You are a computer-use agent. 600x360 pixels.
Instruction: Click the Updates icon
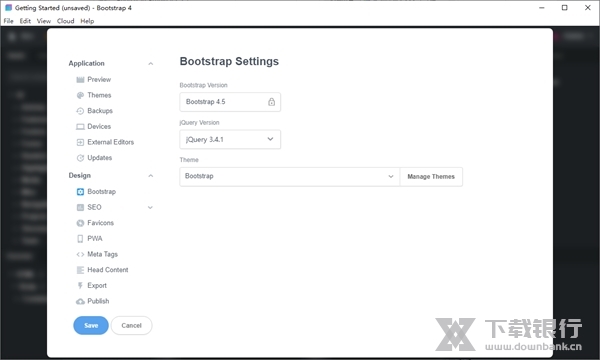(x=80, y=158)
